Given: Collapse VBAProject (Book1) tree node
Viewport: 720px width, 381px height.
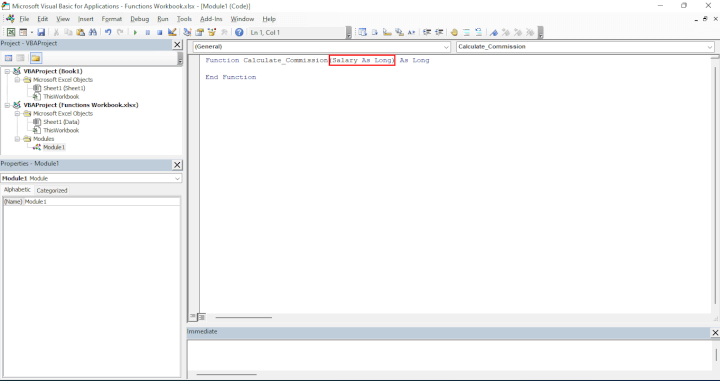Looking at the screenshot, I should click(8, 71).
